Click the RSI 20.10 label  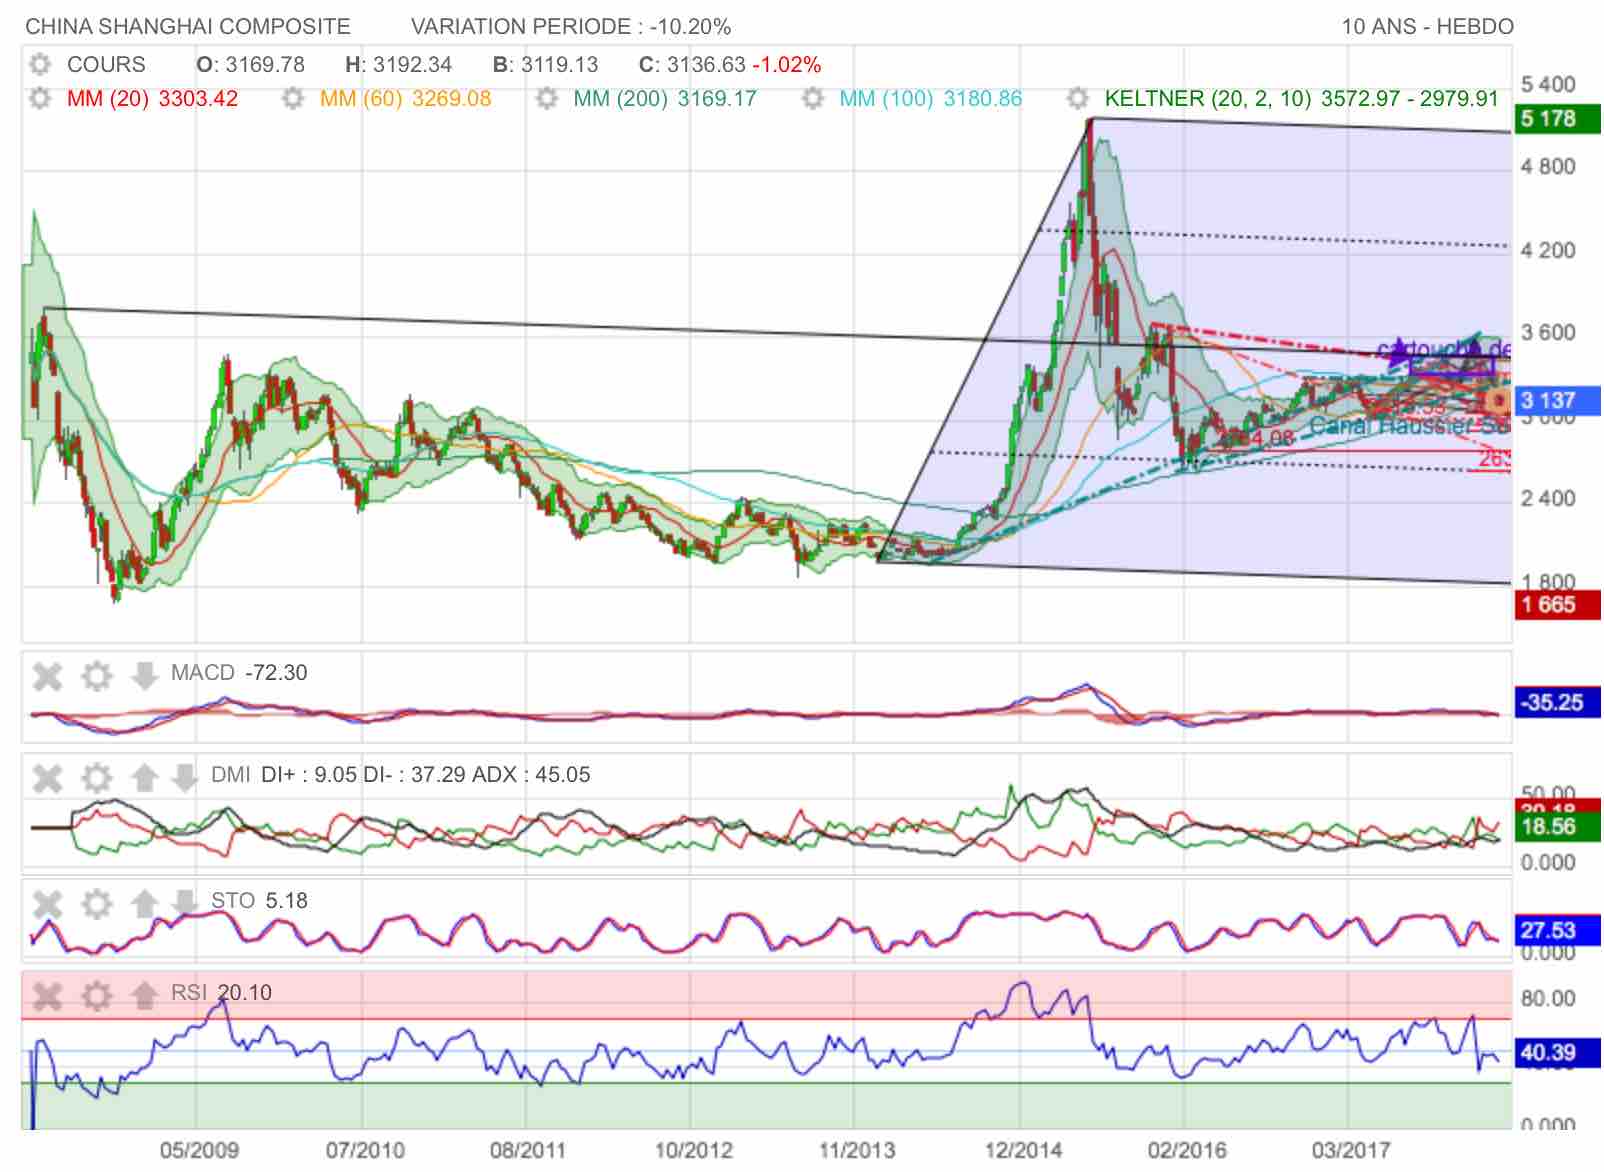click(221, 993)
